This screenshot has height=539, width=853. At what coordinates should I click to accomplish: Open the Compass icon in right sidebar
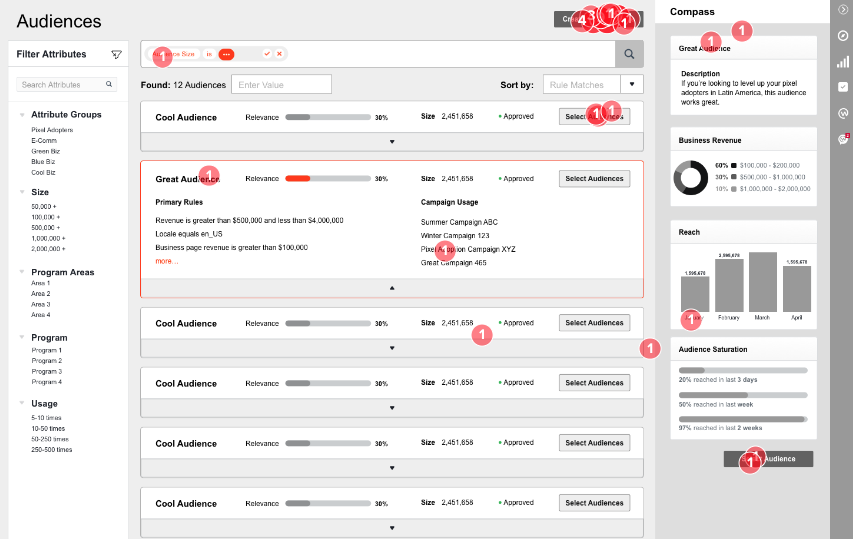[843, 36]
